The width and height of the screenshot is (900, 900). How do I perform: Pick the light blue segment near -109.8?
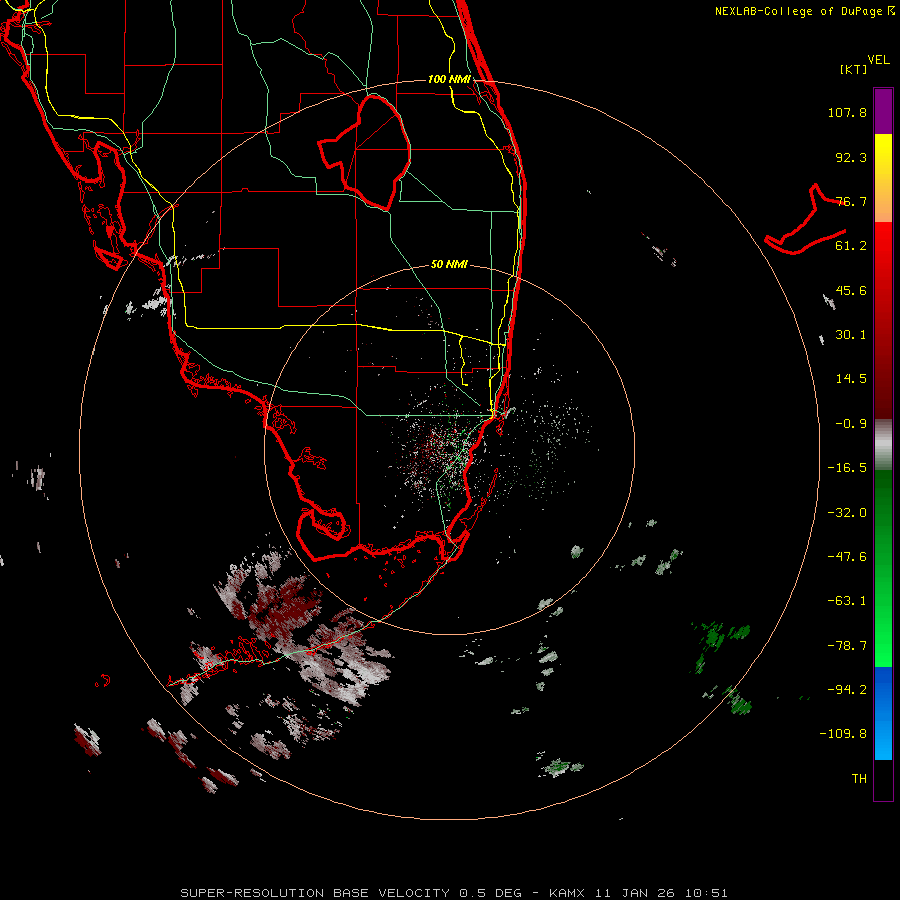[883, 740]
